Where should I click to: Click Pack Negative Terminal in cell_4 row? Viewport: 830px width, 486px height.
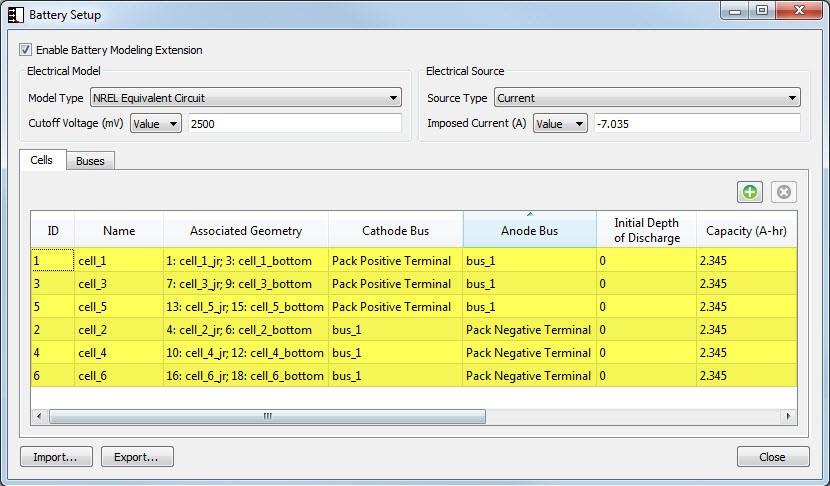(x=528, y=353)
